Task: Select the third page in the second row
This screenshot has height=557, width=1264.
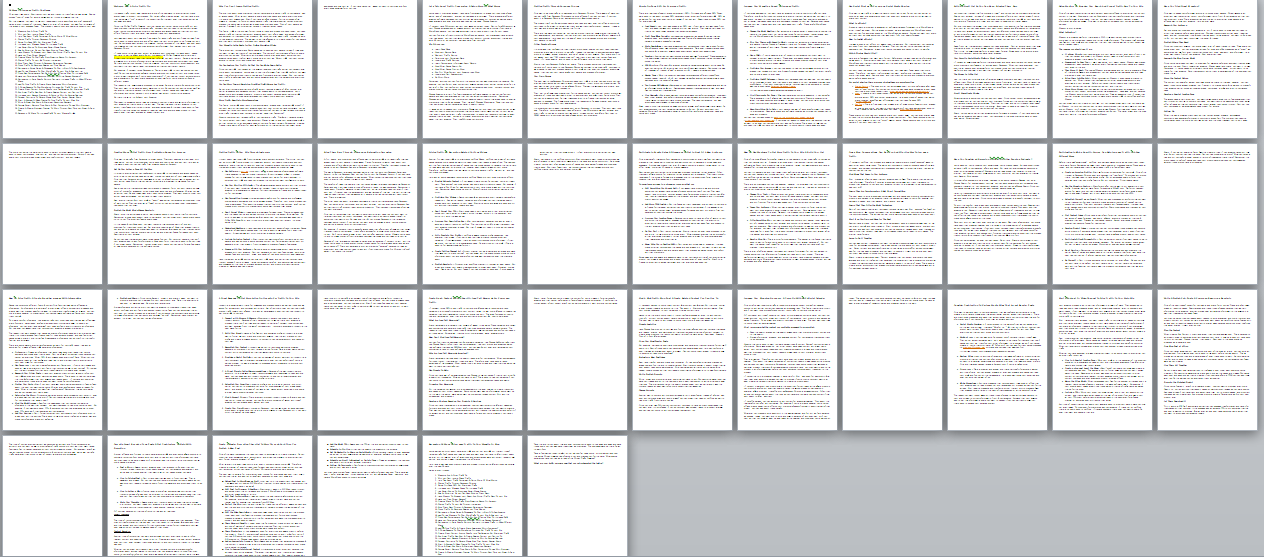Action: pos(262,214)
